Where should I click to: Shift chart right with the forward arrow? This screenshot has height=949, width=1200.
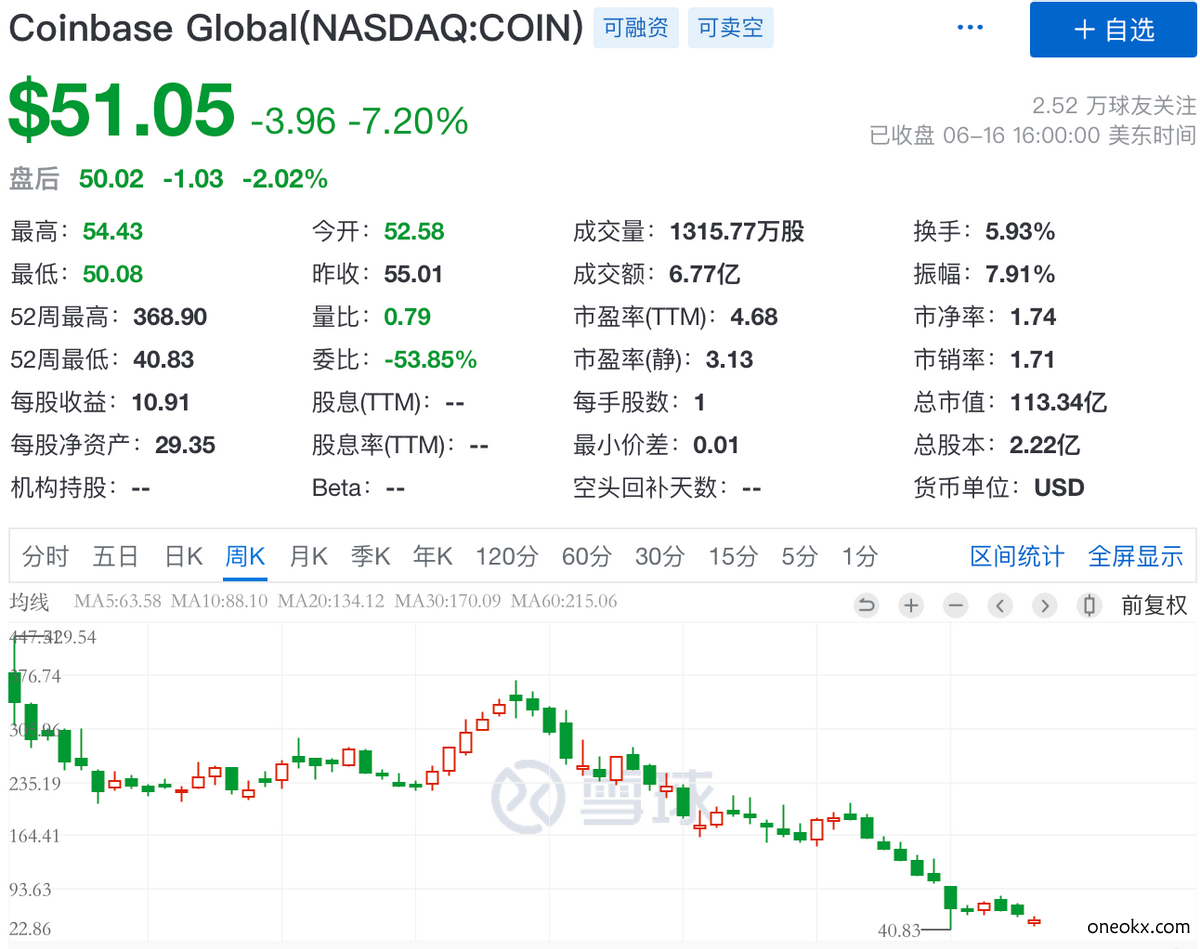[x=1045, y=605]
